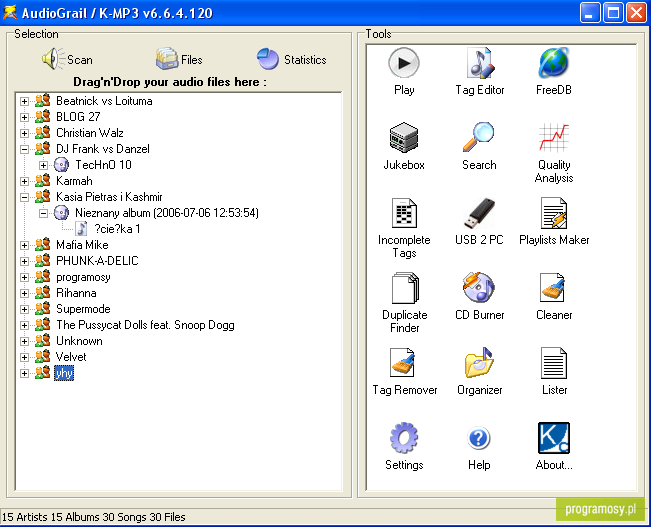Select the TecHnO 10 album label

click(x=103, y=165)
